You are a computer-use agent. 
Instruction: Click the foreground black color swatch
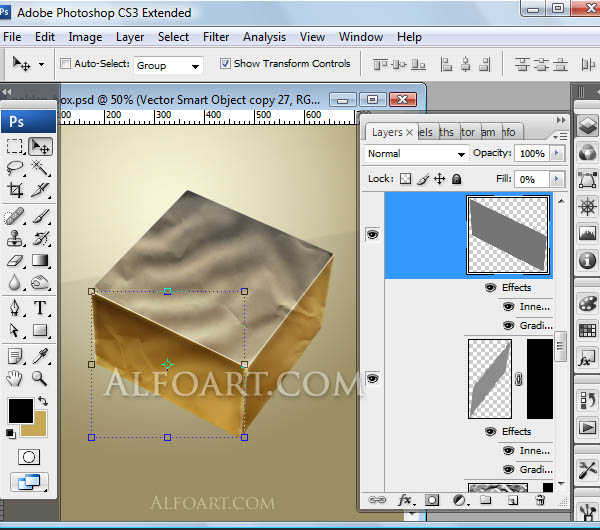21,411
